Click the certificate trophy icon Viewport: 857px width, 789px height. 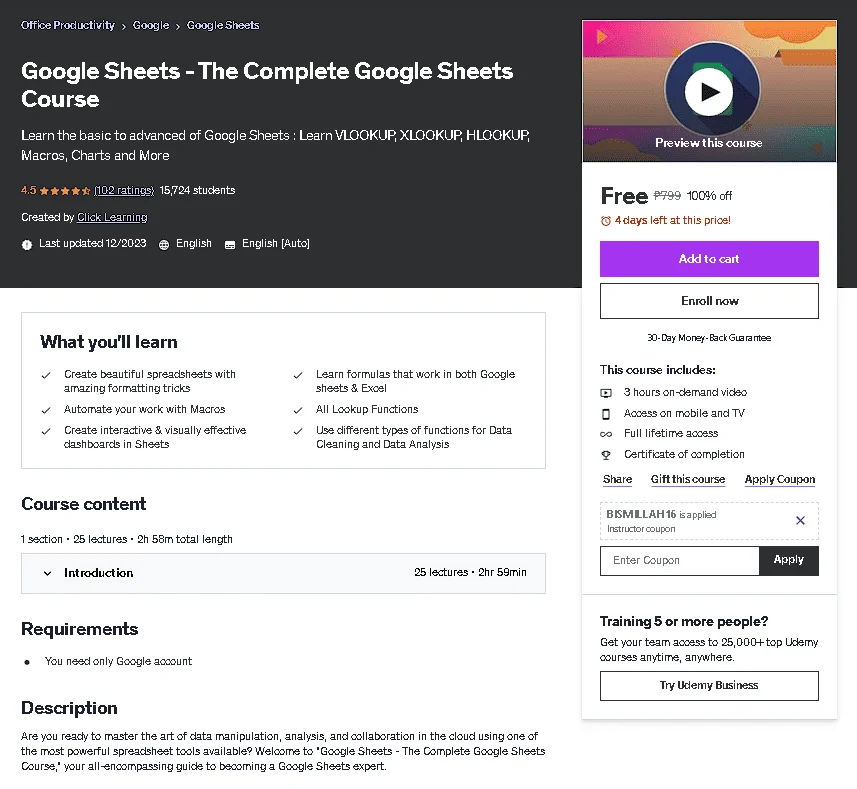[x=606, y=455]
